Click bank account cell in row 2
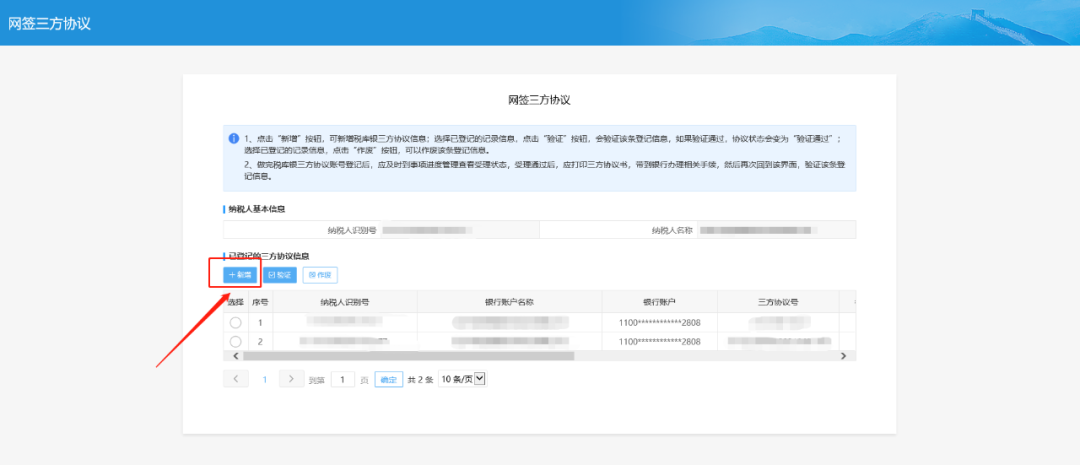 pos(660,342)
